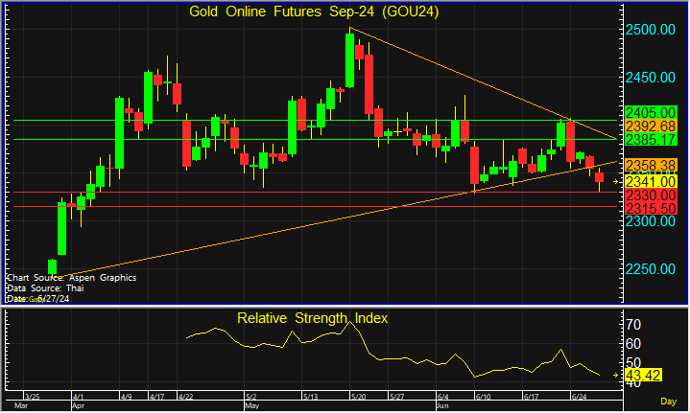Click the 70 level on RSI axis

[x=632, y=326]
